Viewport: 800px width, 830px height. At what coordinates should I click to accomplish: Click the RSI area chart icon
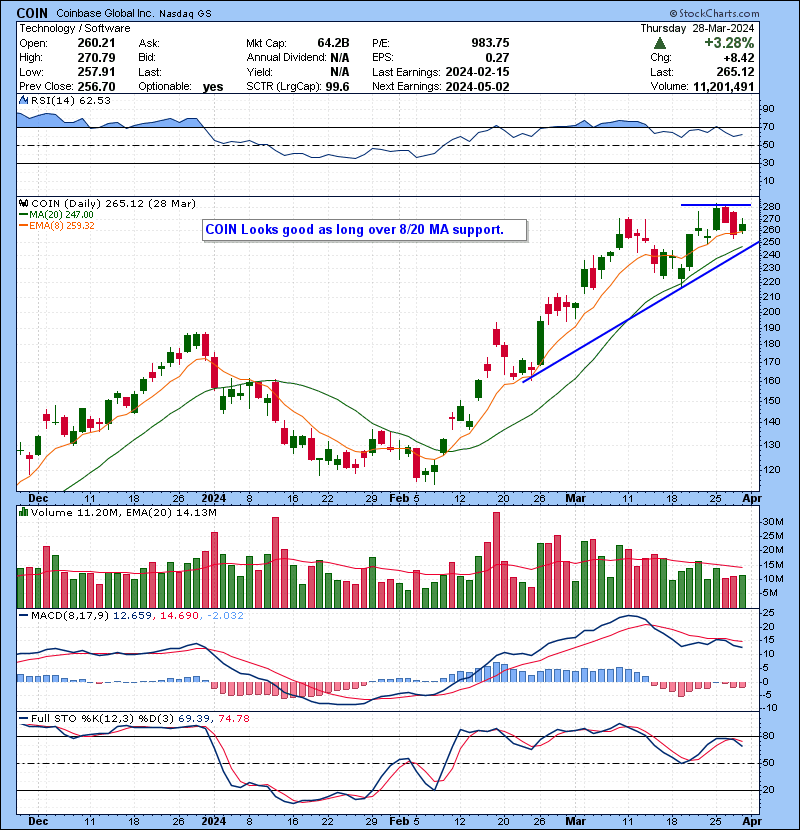point(24,100)
